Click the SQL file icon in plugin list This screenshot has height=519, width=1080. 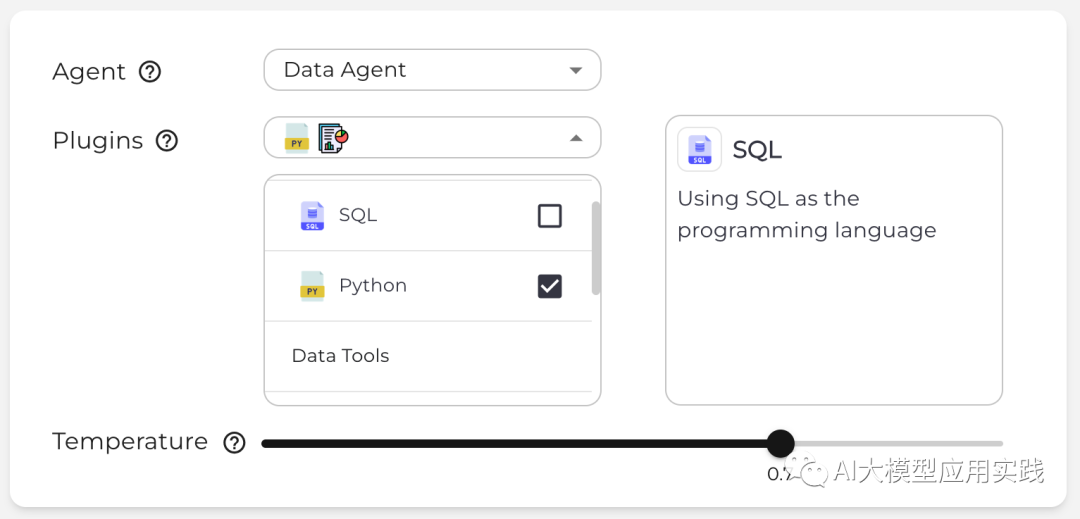313,216
